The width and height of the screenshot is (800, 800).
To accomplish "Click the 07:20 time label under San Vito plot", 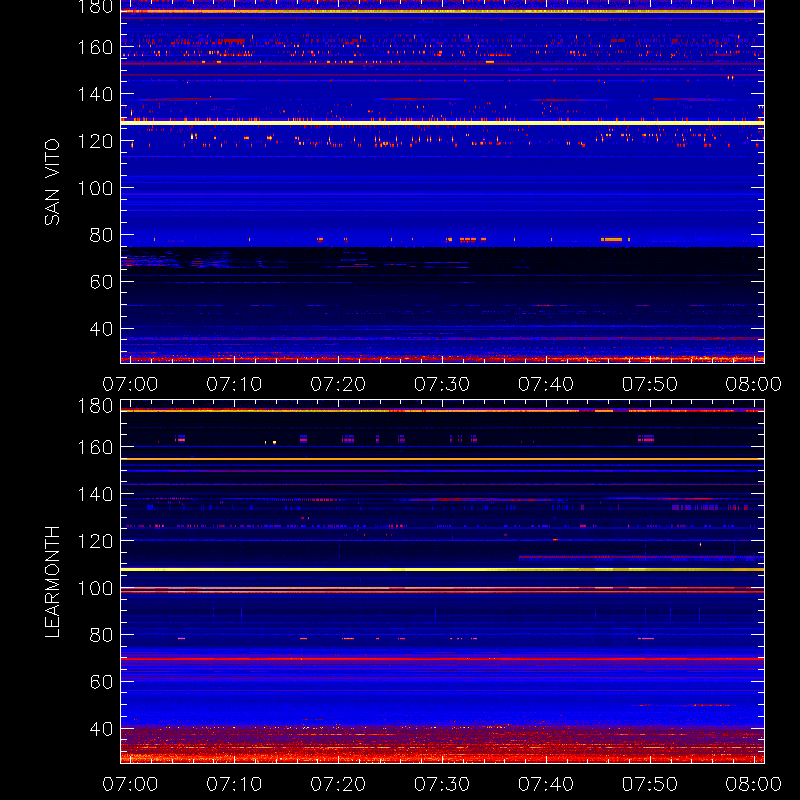I will click(x=338, y=384).
